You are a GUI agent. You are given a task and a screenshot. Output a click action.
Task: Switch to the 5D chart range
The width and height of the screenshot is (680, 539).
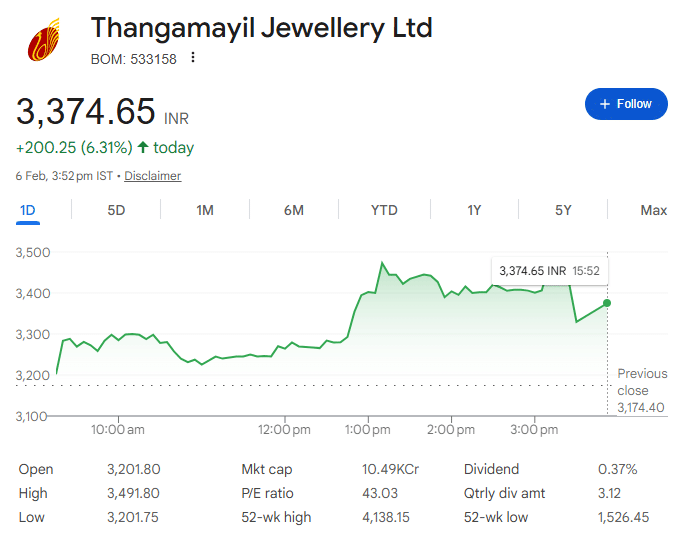116,210
